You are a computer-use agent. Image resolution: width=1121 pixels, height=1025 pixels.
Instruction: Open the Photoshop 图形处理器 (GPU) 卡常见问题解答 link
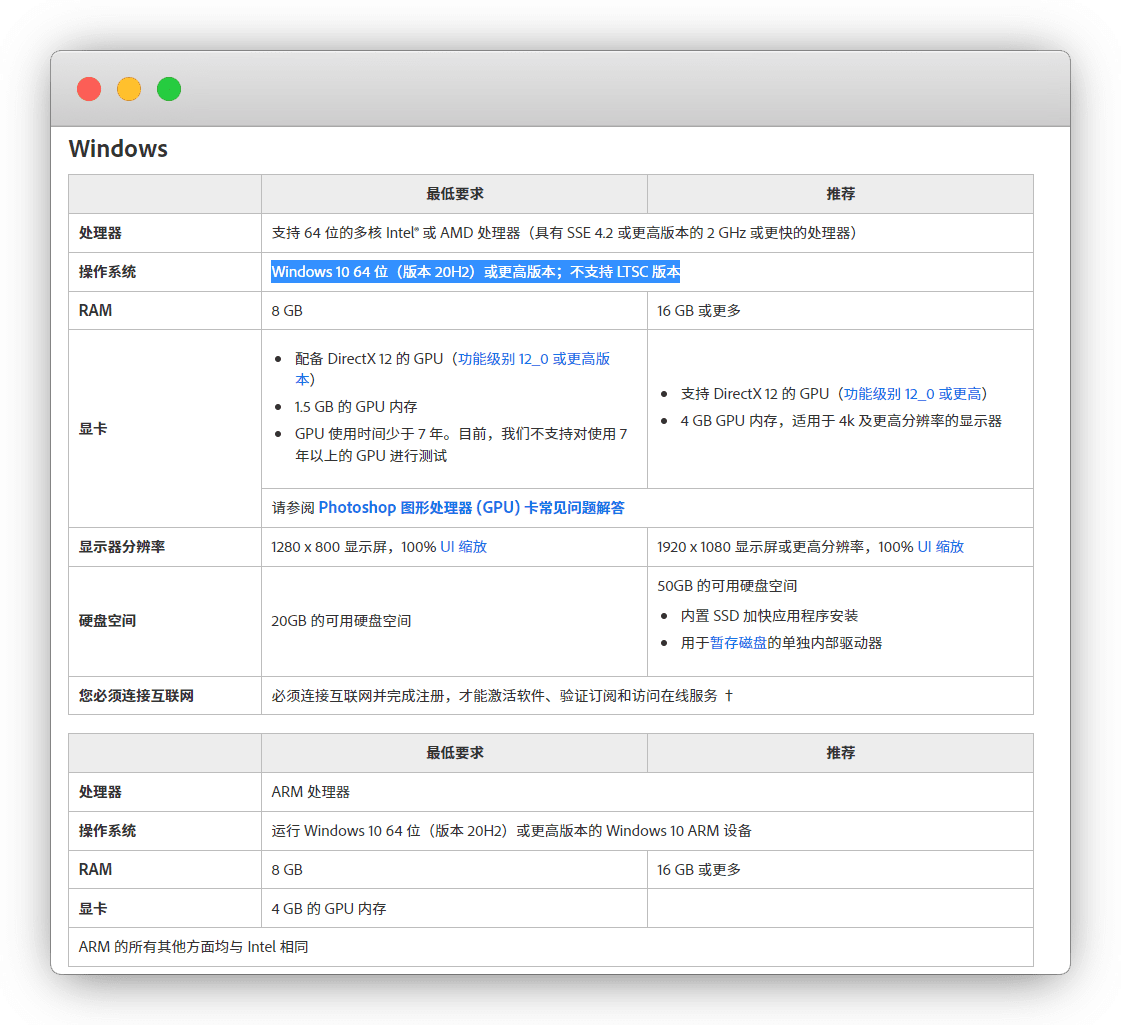coord(471,508)
